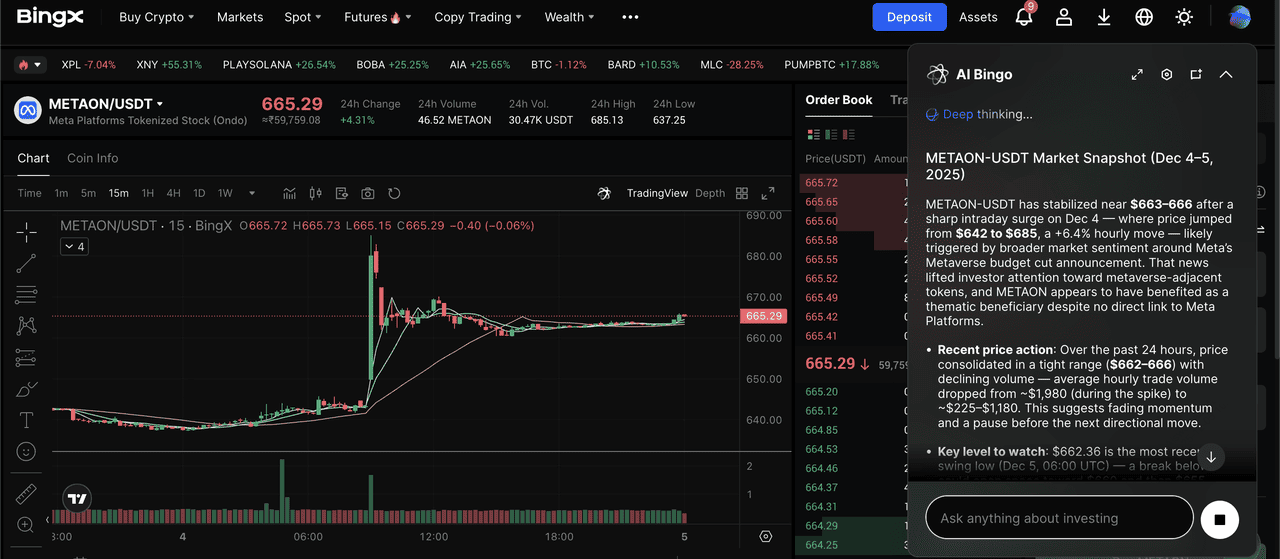Collapse the AI Bingo panel
This screenshot has height=559, width=1280.
pyautogui.click(x=1226, y=75)
